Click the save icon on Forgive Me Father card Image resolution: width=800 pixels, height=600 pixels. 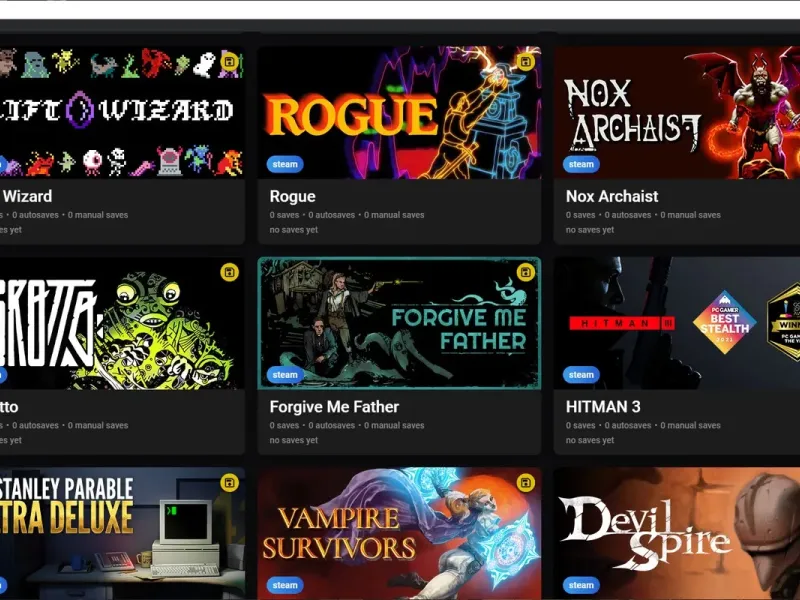(526, 272)
